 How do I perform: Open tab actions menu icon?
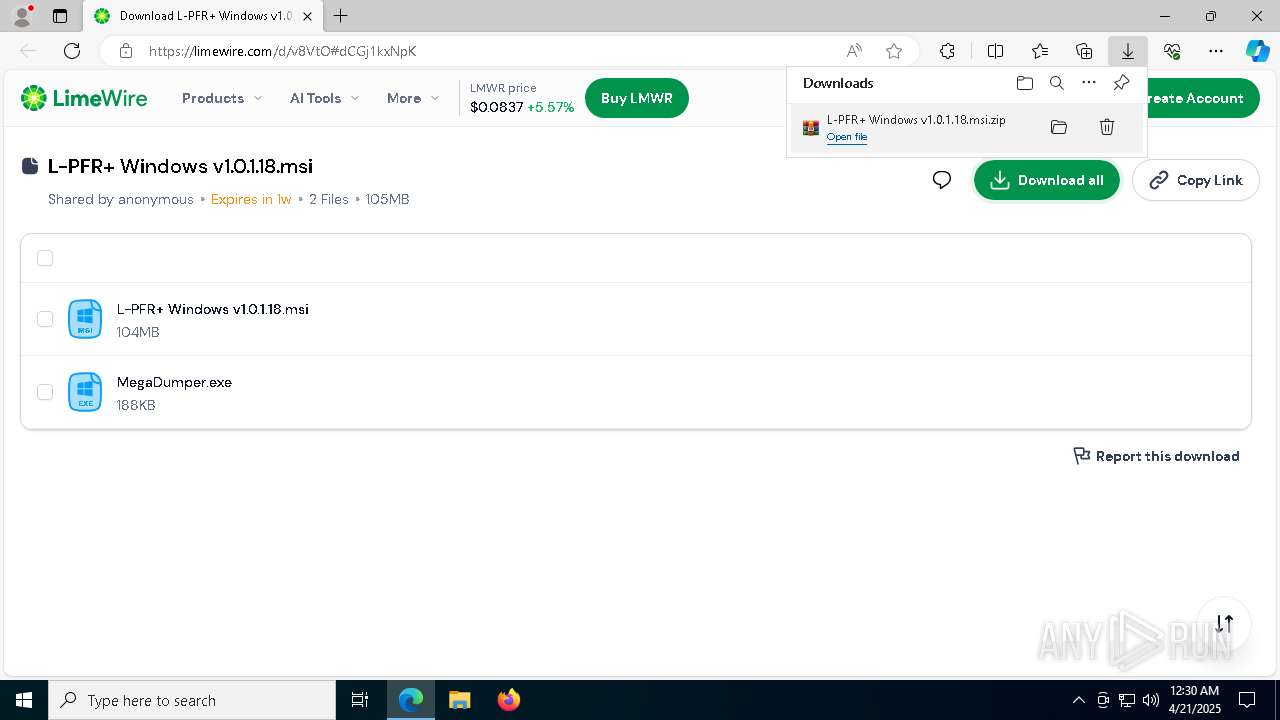click(60, 16)
